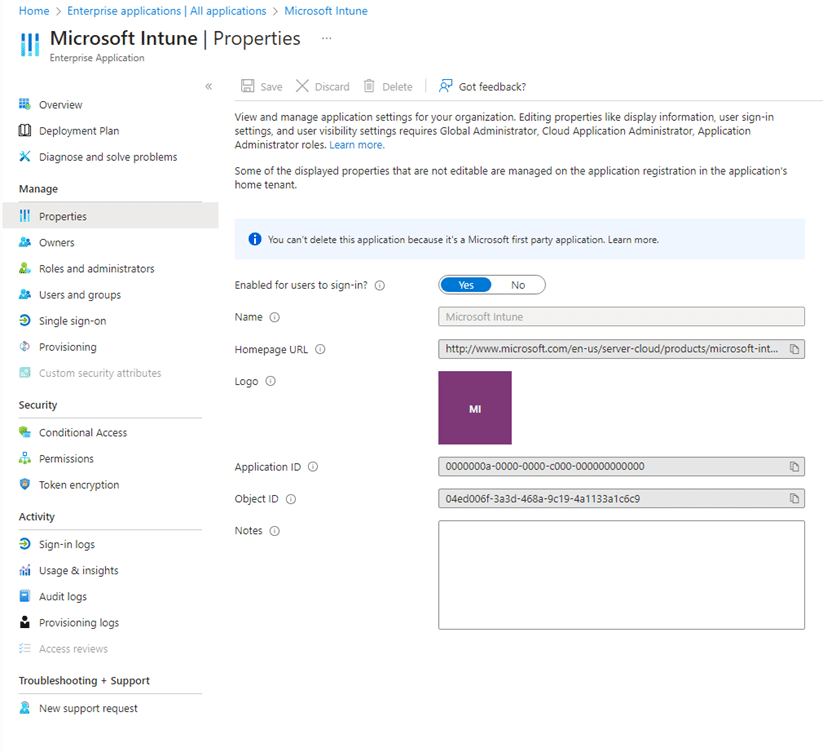This screenshot has height=752, width=823.
Task: Click the Deployment Plan book icon
Action: coord(25,130)
